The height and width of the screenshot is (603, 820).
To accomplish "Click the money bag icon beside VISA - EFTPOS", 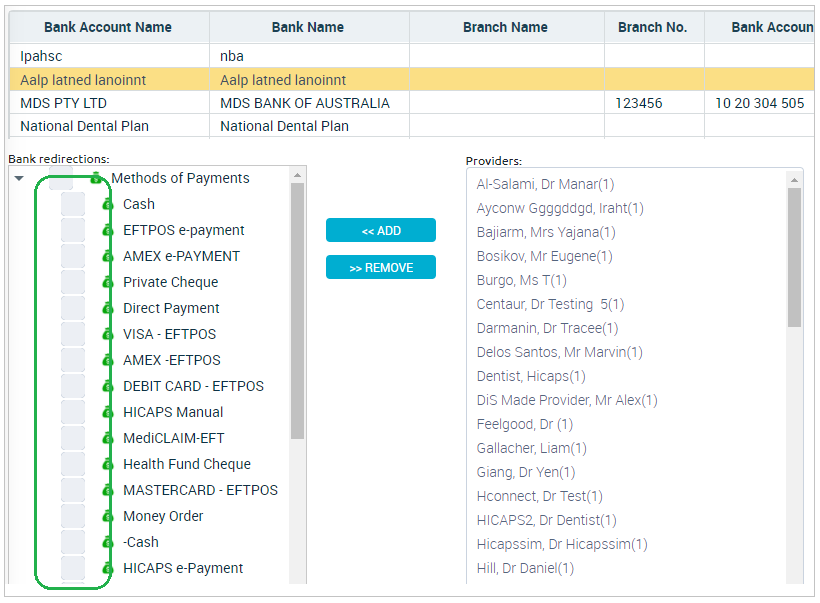I will [x=108, y=334].
